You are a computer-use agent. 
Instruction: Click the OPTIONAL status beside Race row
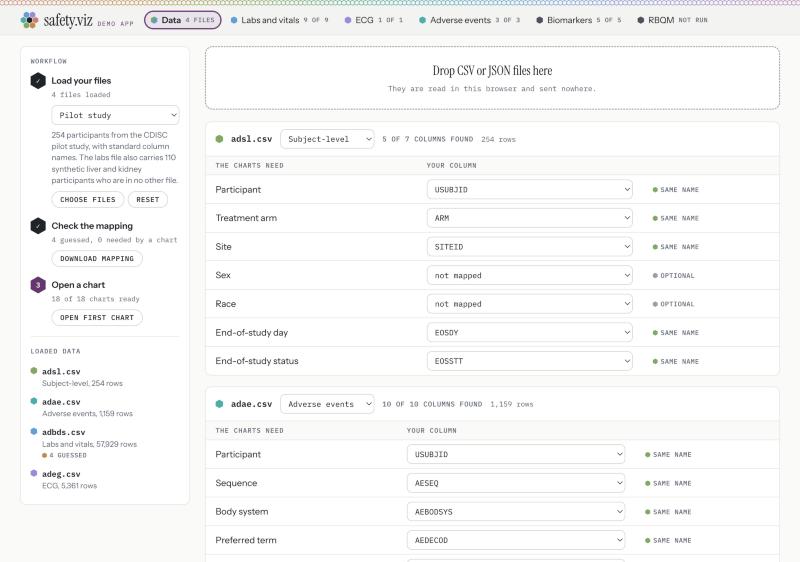click(x=673, y=304)
